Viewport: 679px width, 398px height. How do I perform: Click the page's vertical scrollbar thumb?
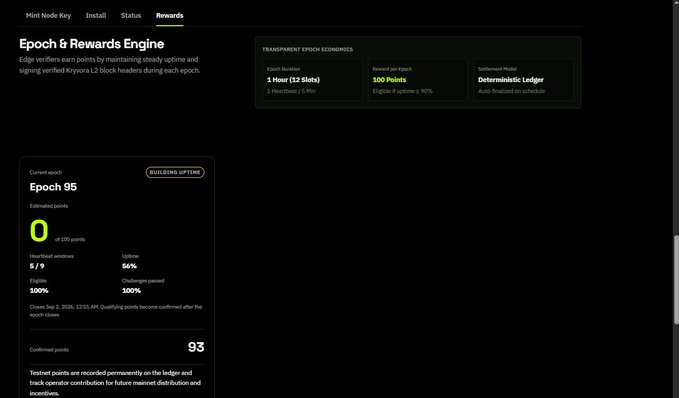click(x=676, y=279)
